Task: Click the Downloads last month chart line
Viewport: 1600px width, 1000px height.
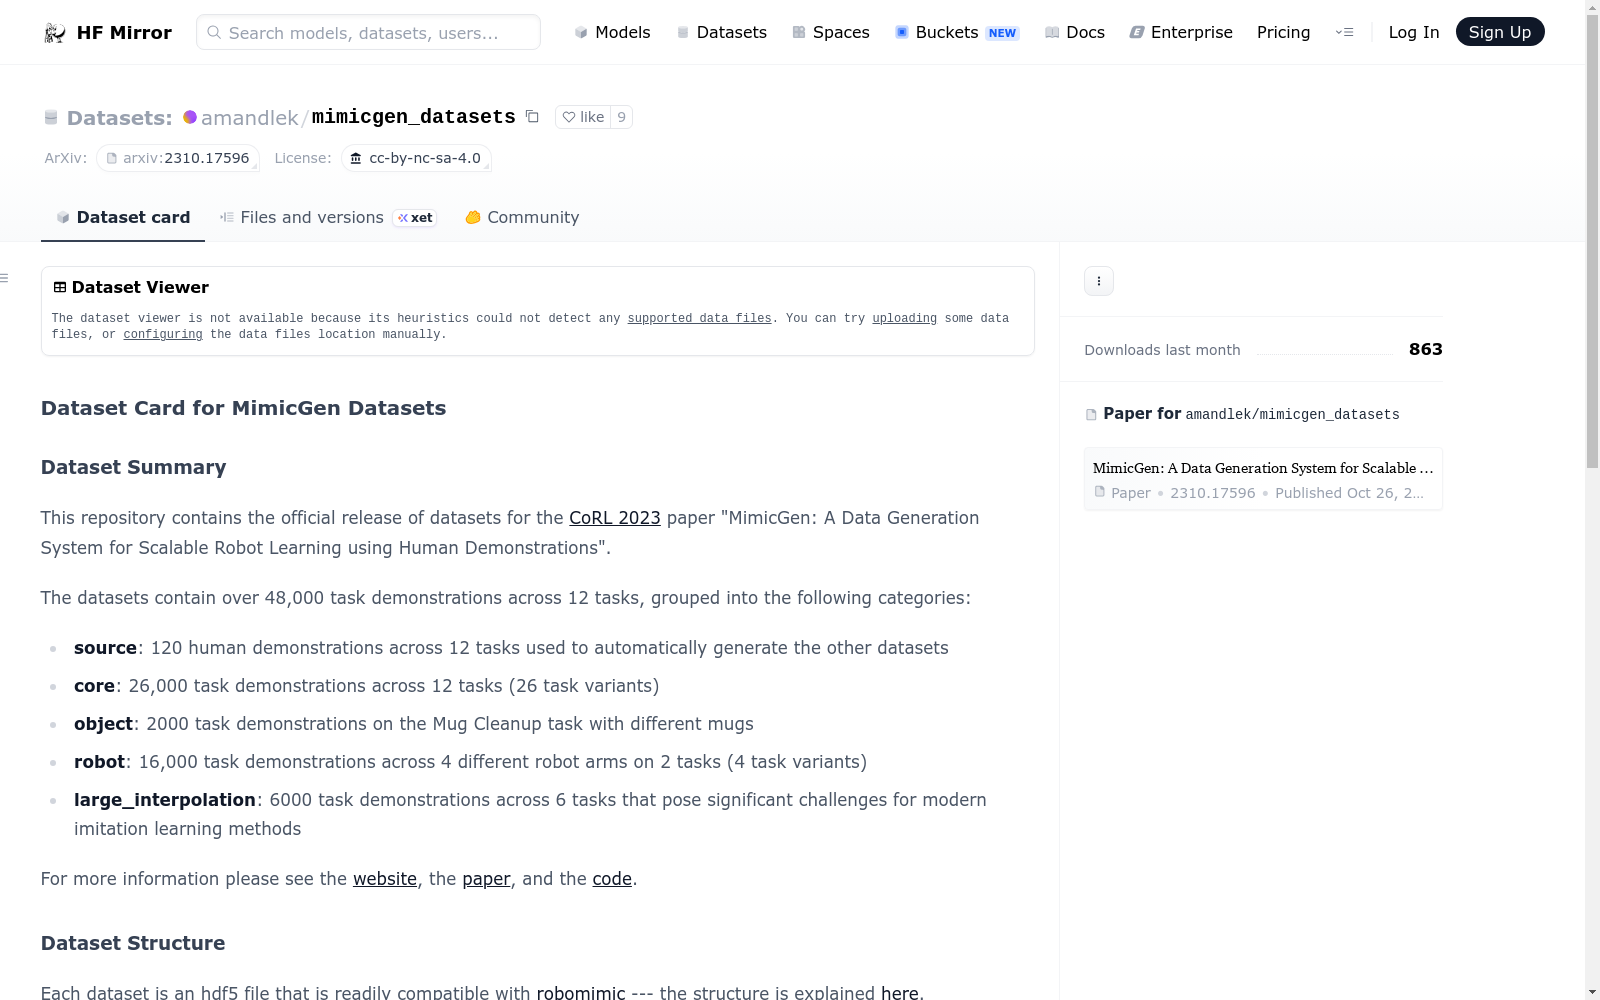Action: pyautogui.click(x=1325, y=354)
